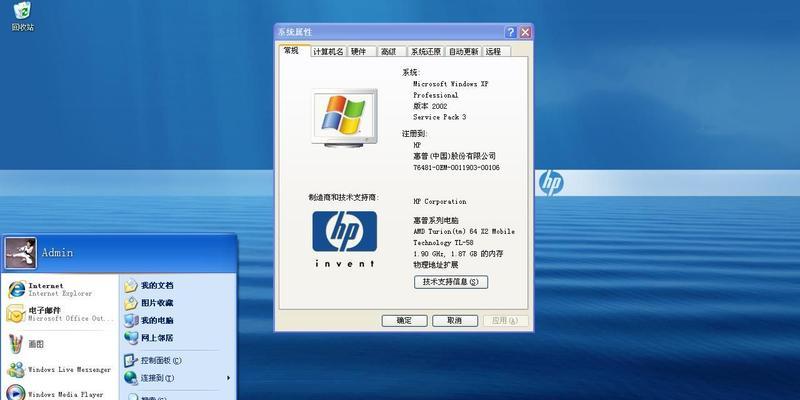The height and width of the screenshot is (400, 800).
Task: Launch the Windows Media Player icon
Action: coord(16,393)
